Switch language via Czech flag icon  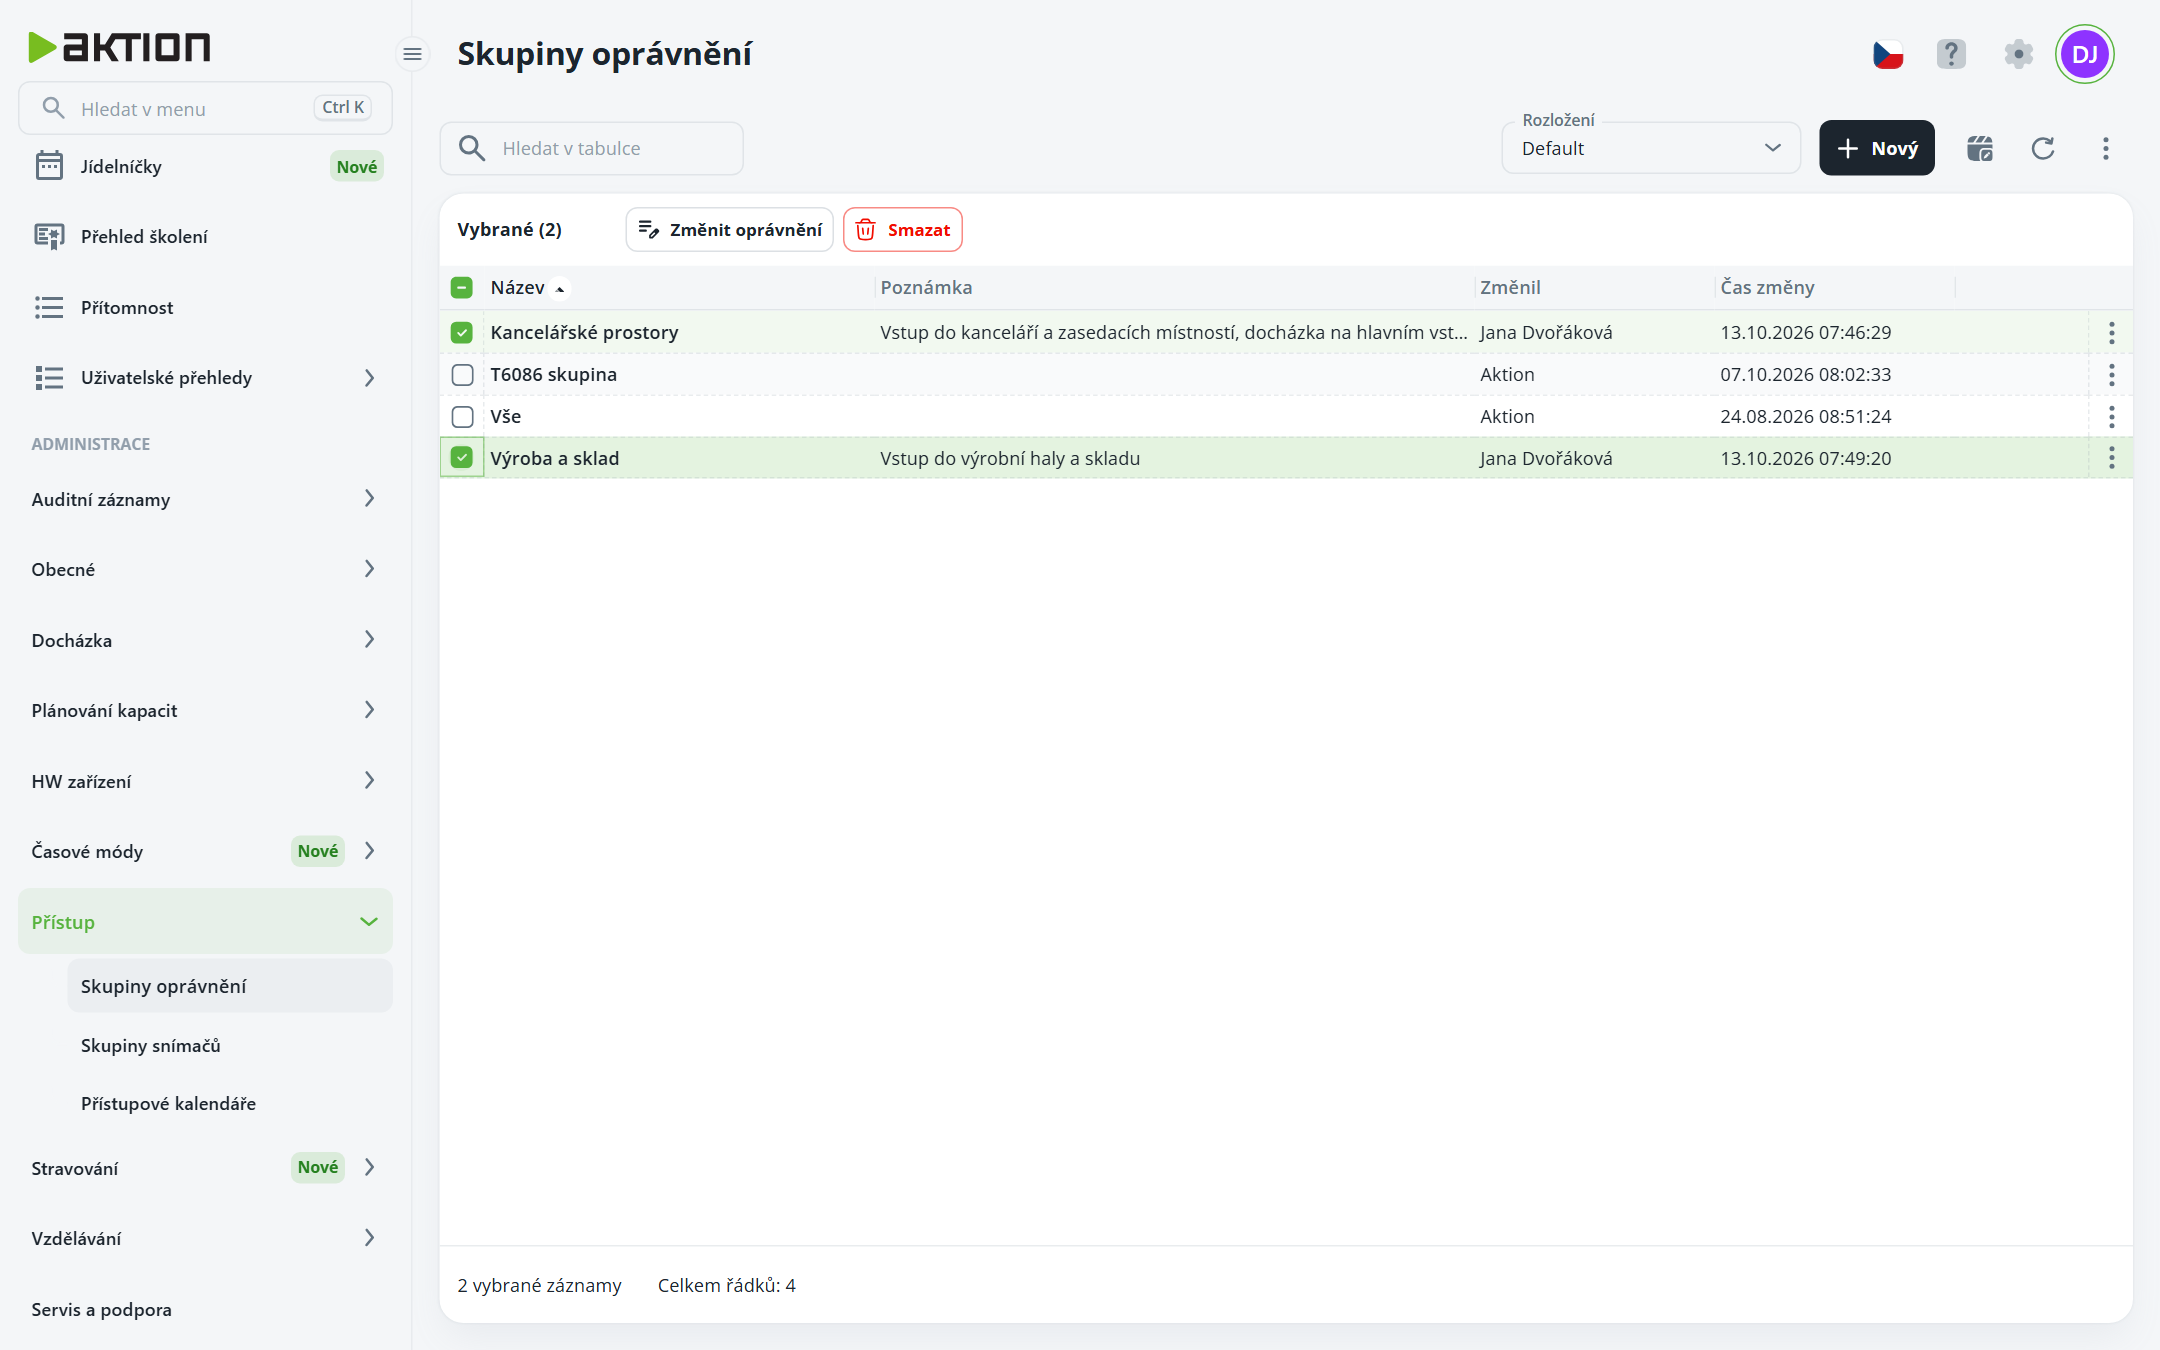pyautogui.click(x=1887, y=54)
